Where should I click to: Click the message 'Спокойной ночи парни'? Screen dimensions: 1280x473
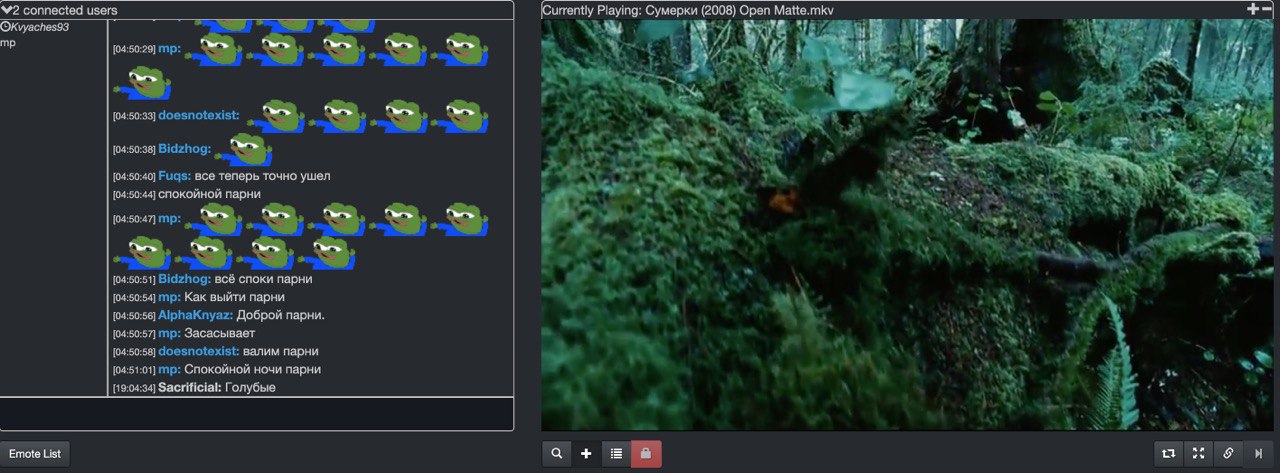[x=253, y=369]
